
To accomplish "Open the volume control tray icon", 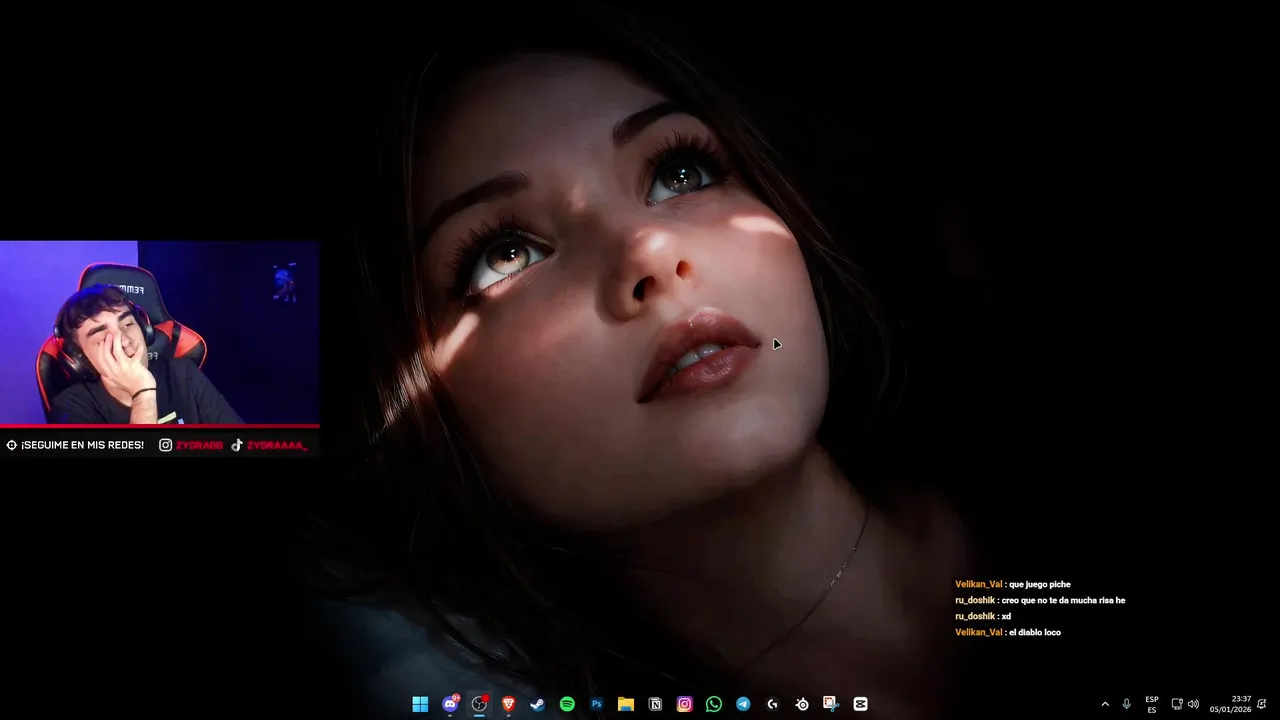I will click(1193, 704).
